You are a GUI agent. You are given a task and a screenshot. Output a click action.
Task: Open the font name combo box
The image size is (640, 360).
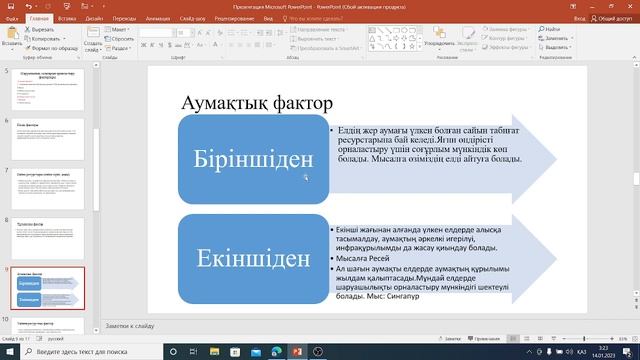pyautogui.click(x=158, y=33)
